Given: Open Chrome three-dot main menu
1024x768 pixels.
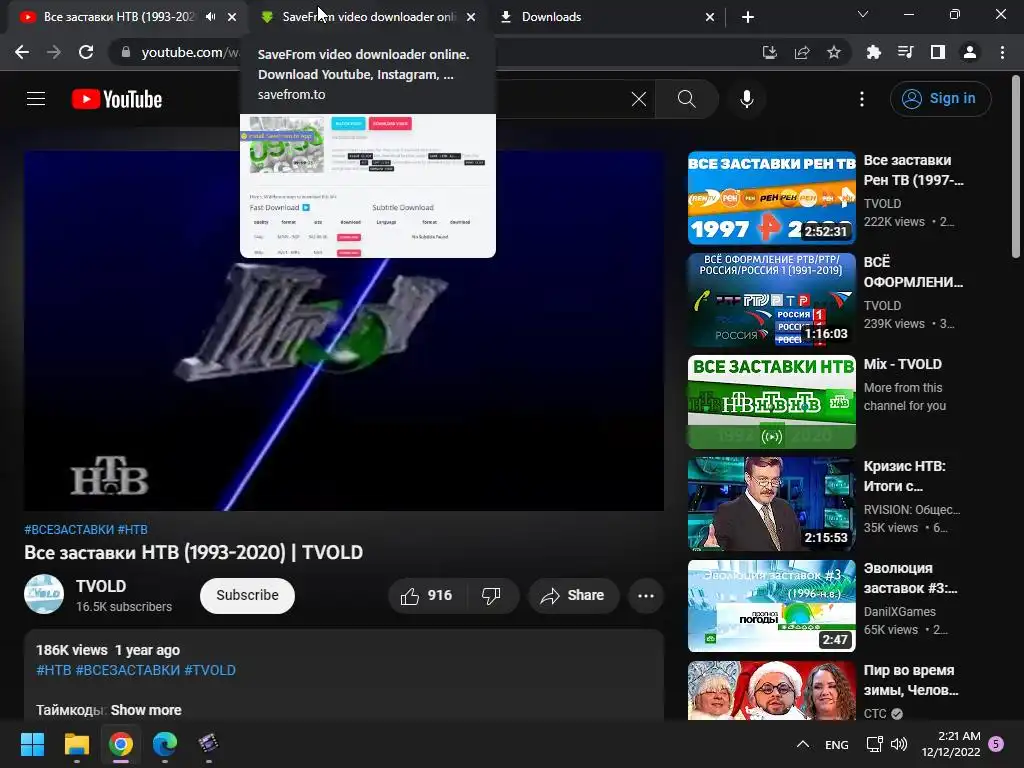Looking at the screenshot, I should 1002,52.
